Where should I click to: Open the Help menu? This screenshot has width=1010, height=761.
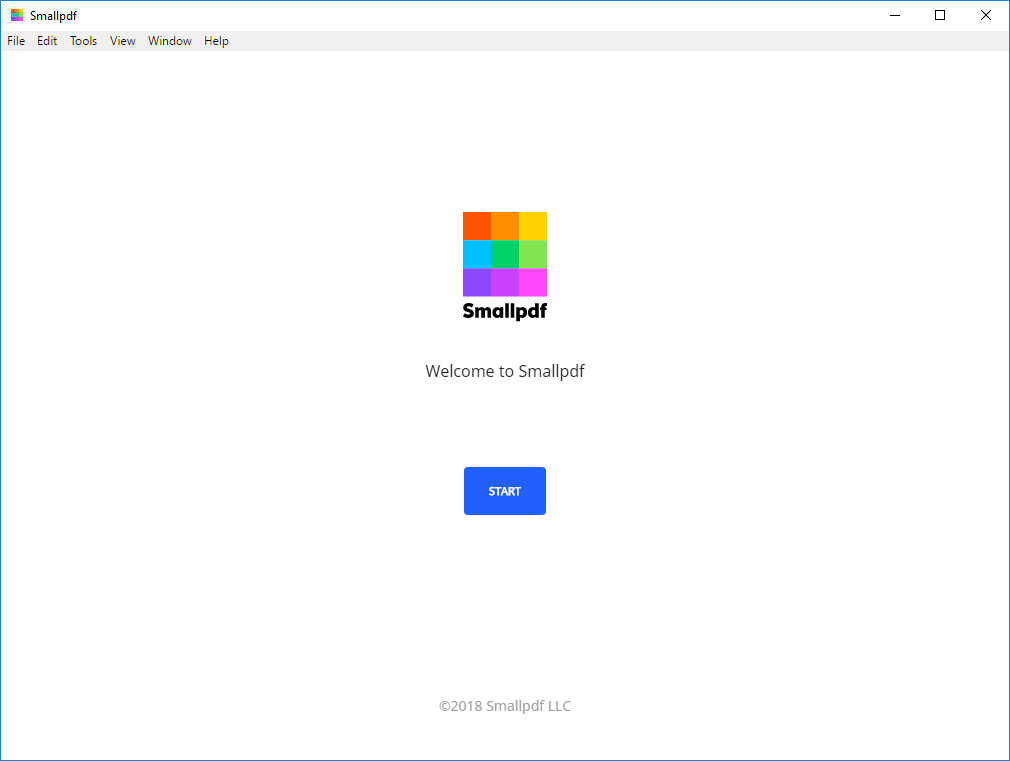[x=216, y=41]
